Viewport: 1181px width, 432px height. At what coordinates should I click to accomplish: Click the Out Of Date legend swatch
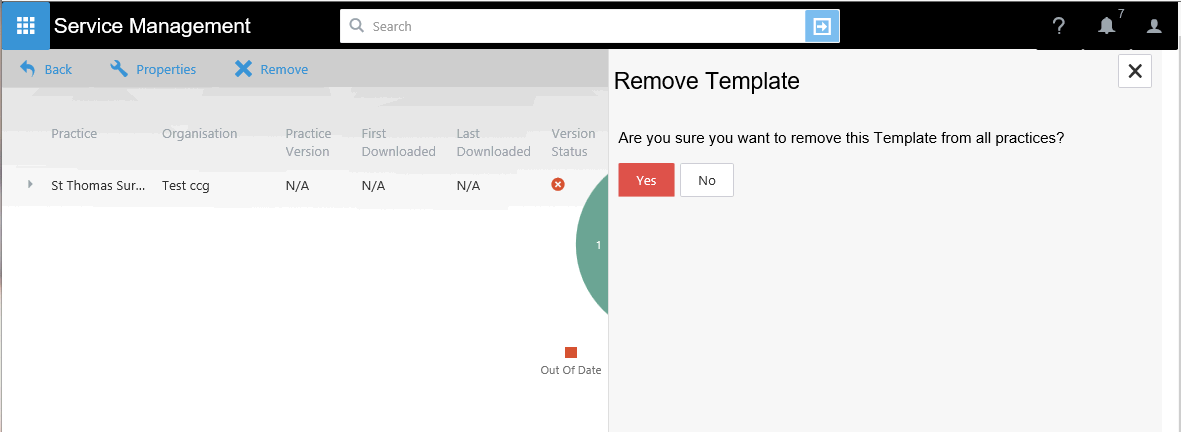(x=571, y=352)
